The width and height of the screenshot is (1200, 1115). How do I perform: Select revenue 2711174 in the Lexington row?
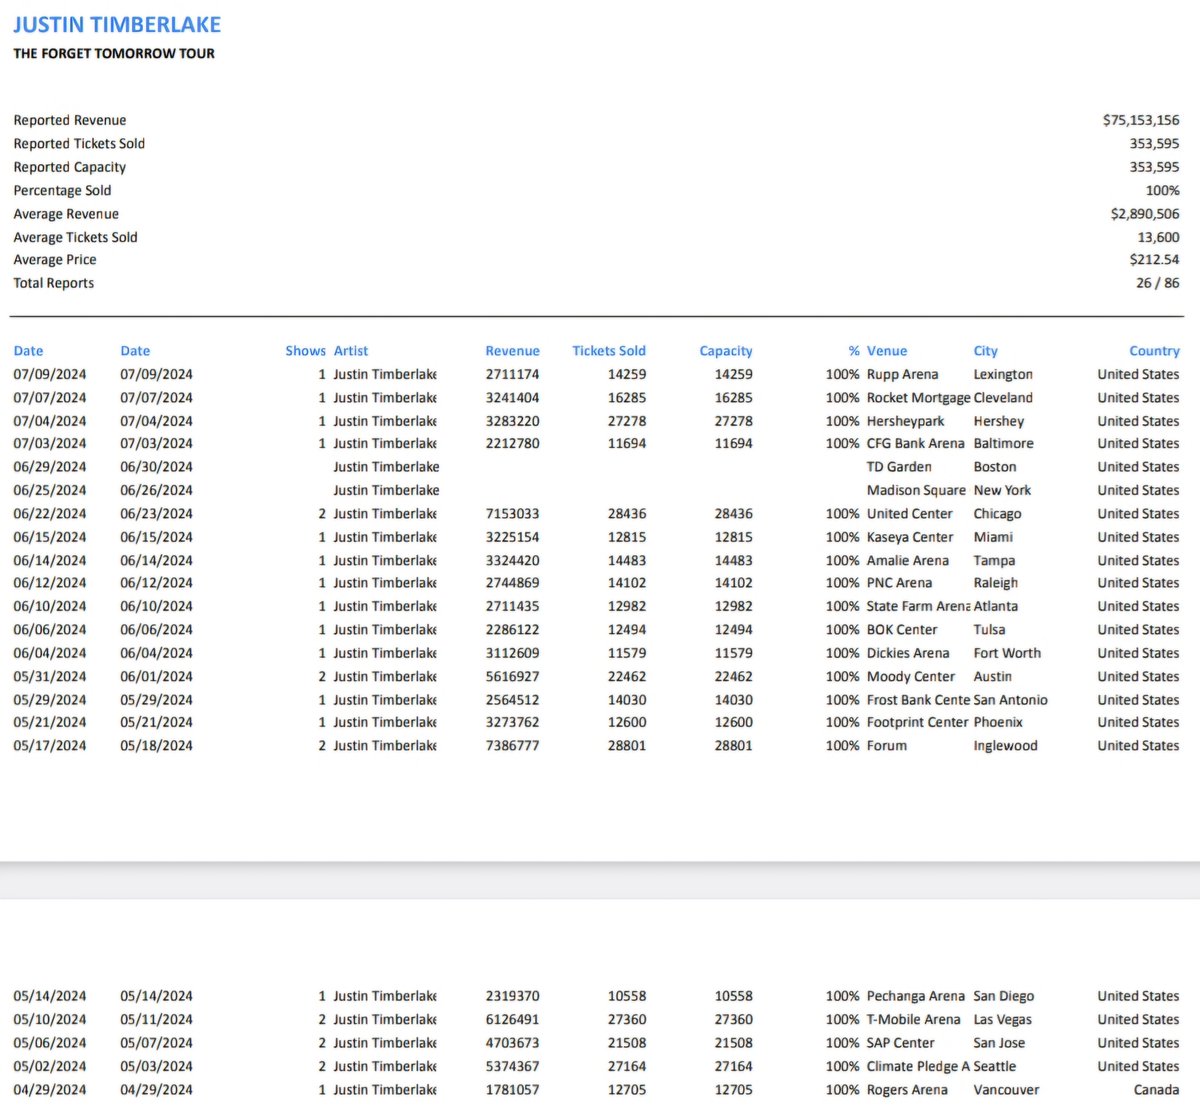512,374
